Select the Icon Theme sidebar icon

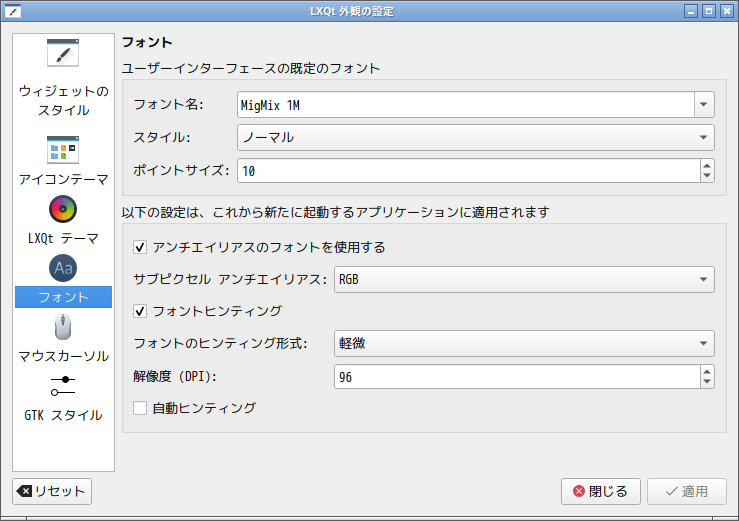[63, 150]
